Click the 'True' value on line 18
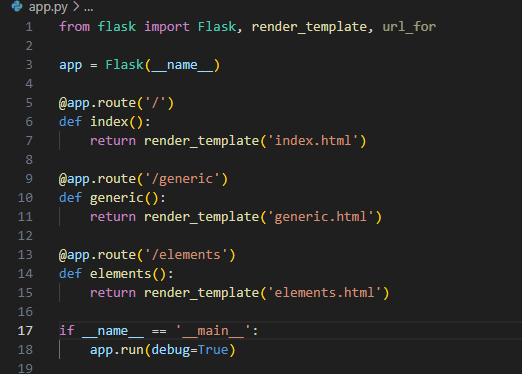This screenshot has height=374, width=522. 213,350
